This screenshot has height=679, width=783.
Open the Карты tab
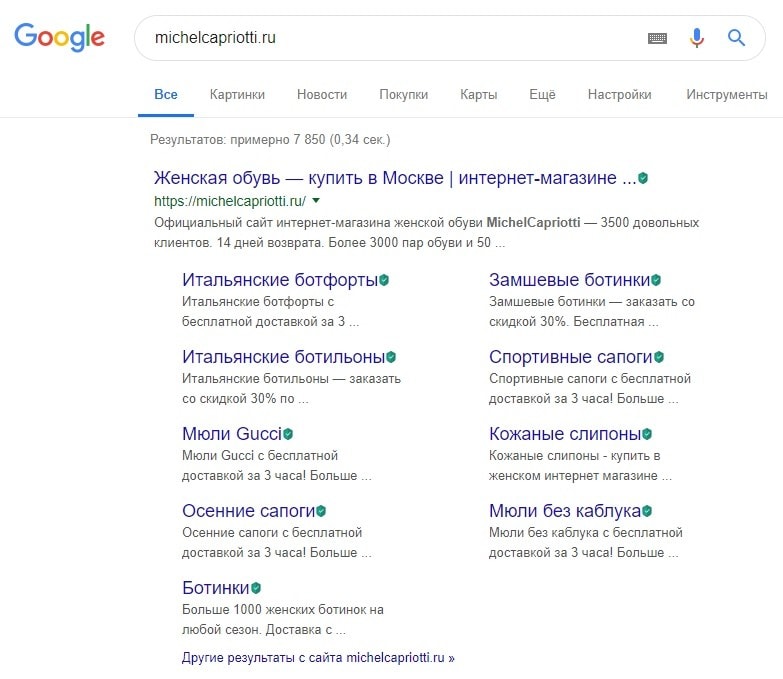[478, 95]
